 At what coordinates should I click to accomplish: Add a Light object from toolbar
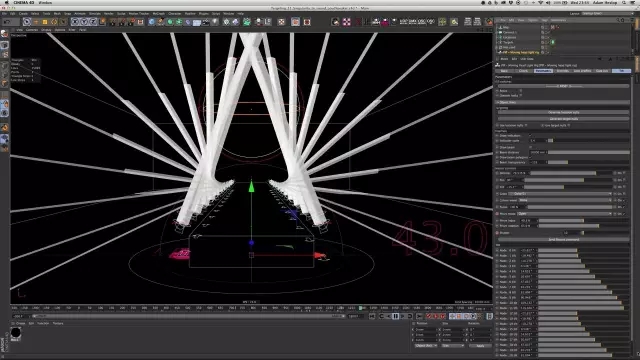[x=215, y=22]
